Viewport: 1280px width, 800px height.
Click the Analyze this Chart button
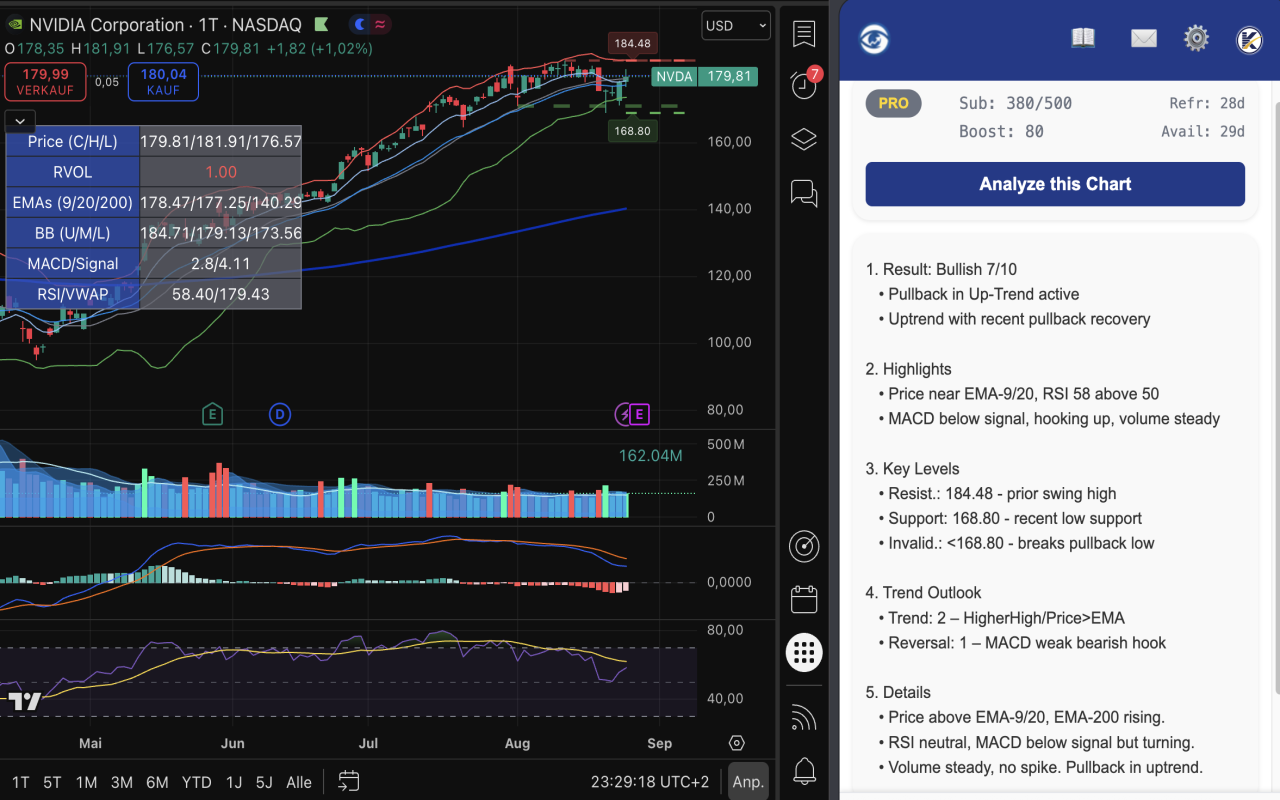1055,184
